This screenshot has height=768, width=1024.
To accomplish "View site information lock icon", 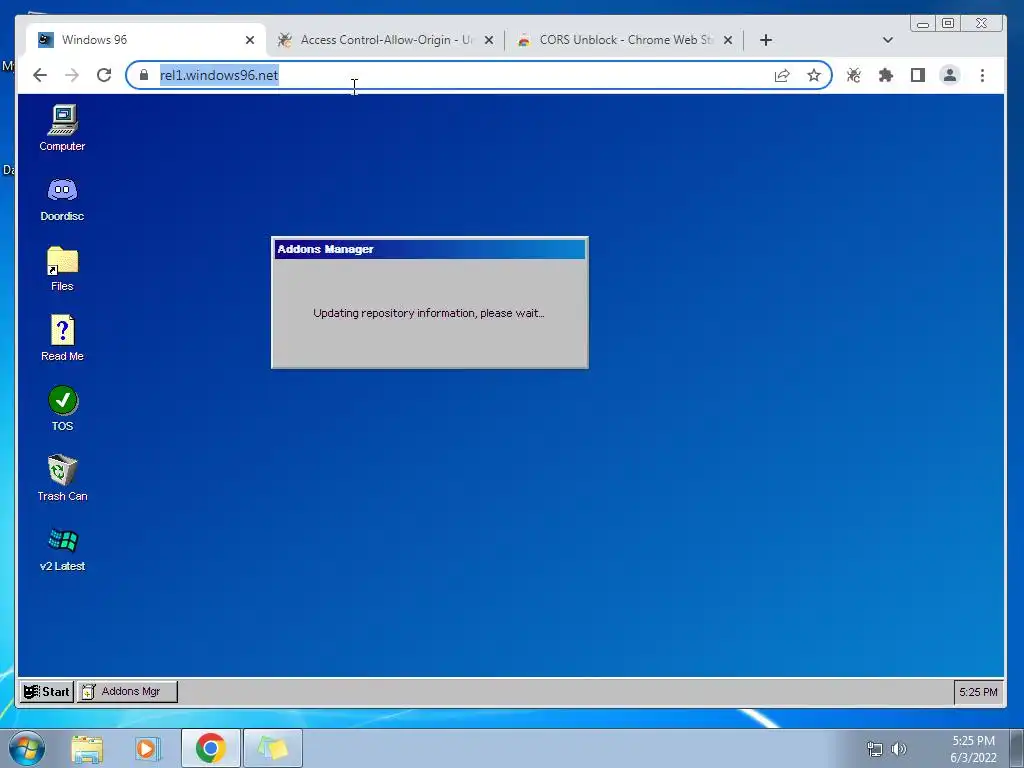I will point(144,75).
